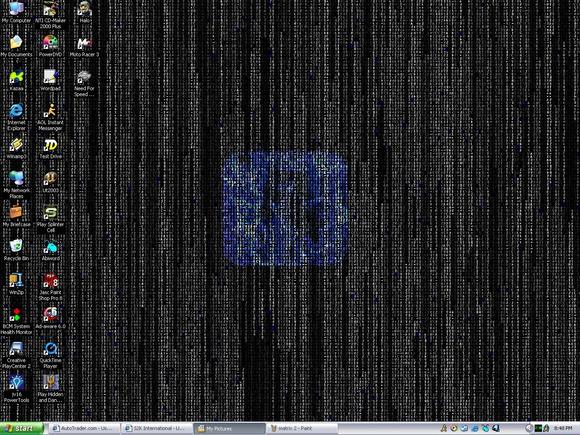Launch the Winamp3 shortcut
This screenshot has height=435, width=580.
tap(16, 148)
